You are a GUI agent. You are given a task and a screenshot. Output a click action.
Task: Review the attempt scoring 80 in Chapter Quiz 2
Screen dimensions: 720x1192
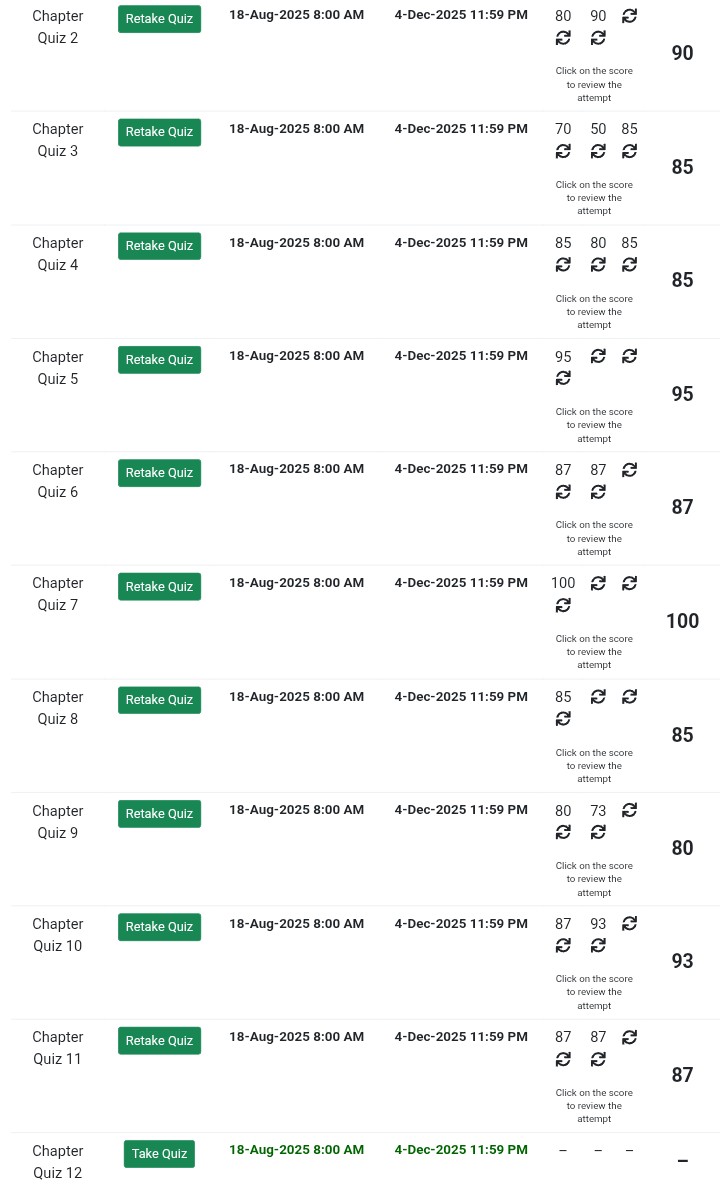coord(563,16)
